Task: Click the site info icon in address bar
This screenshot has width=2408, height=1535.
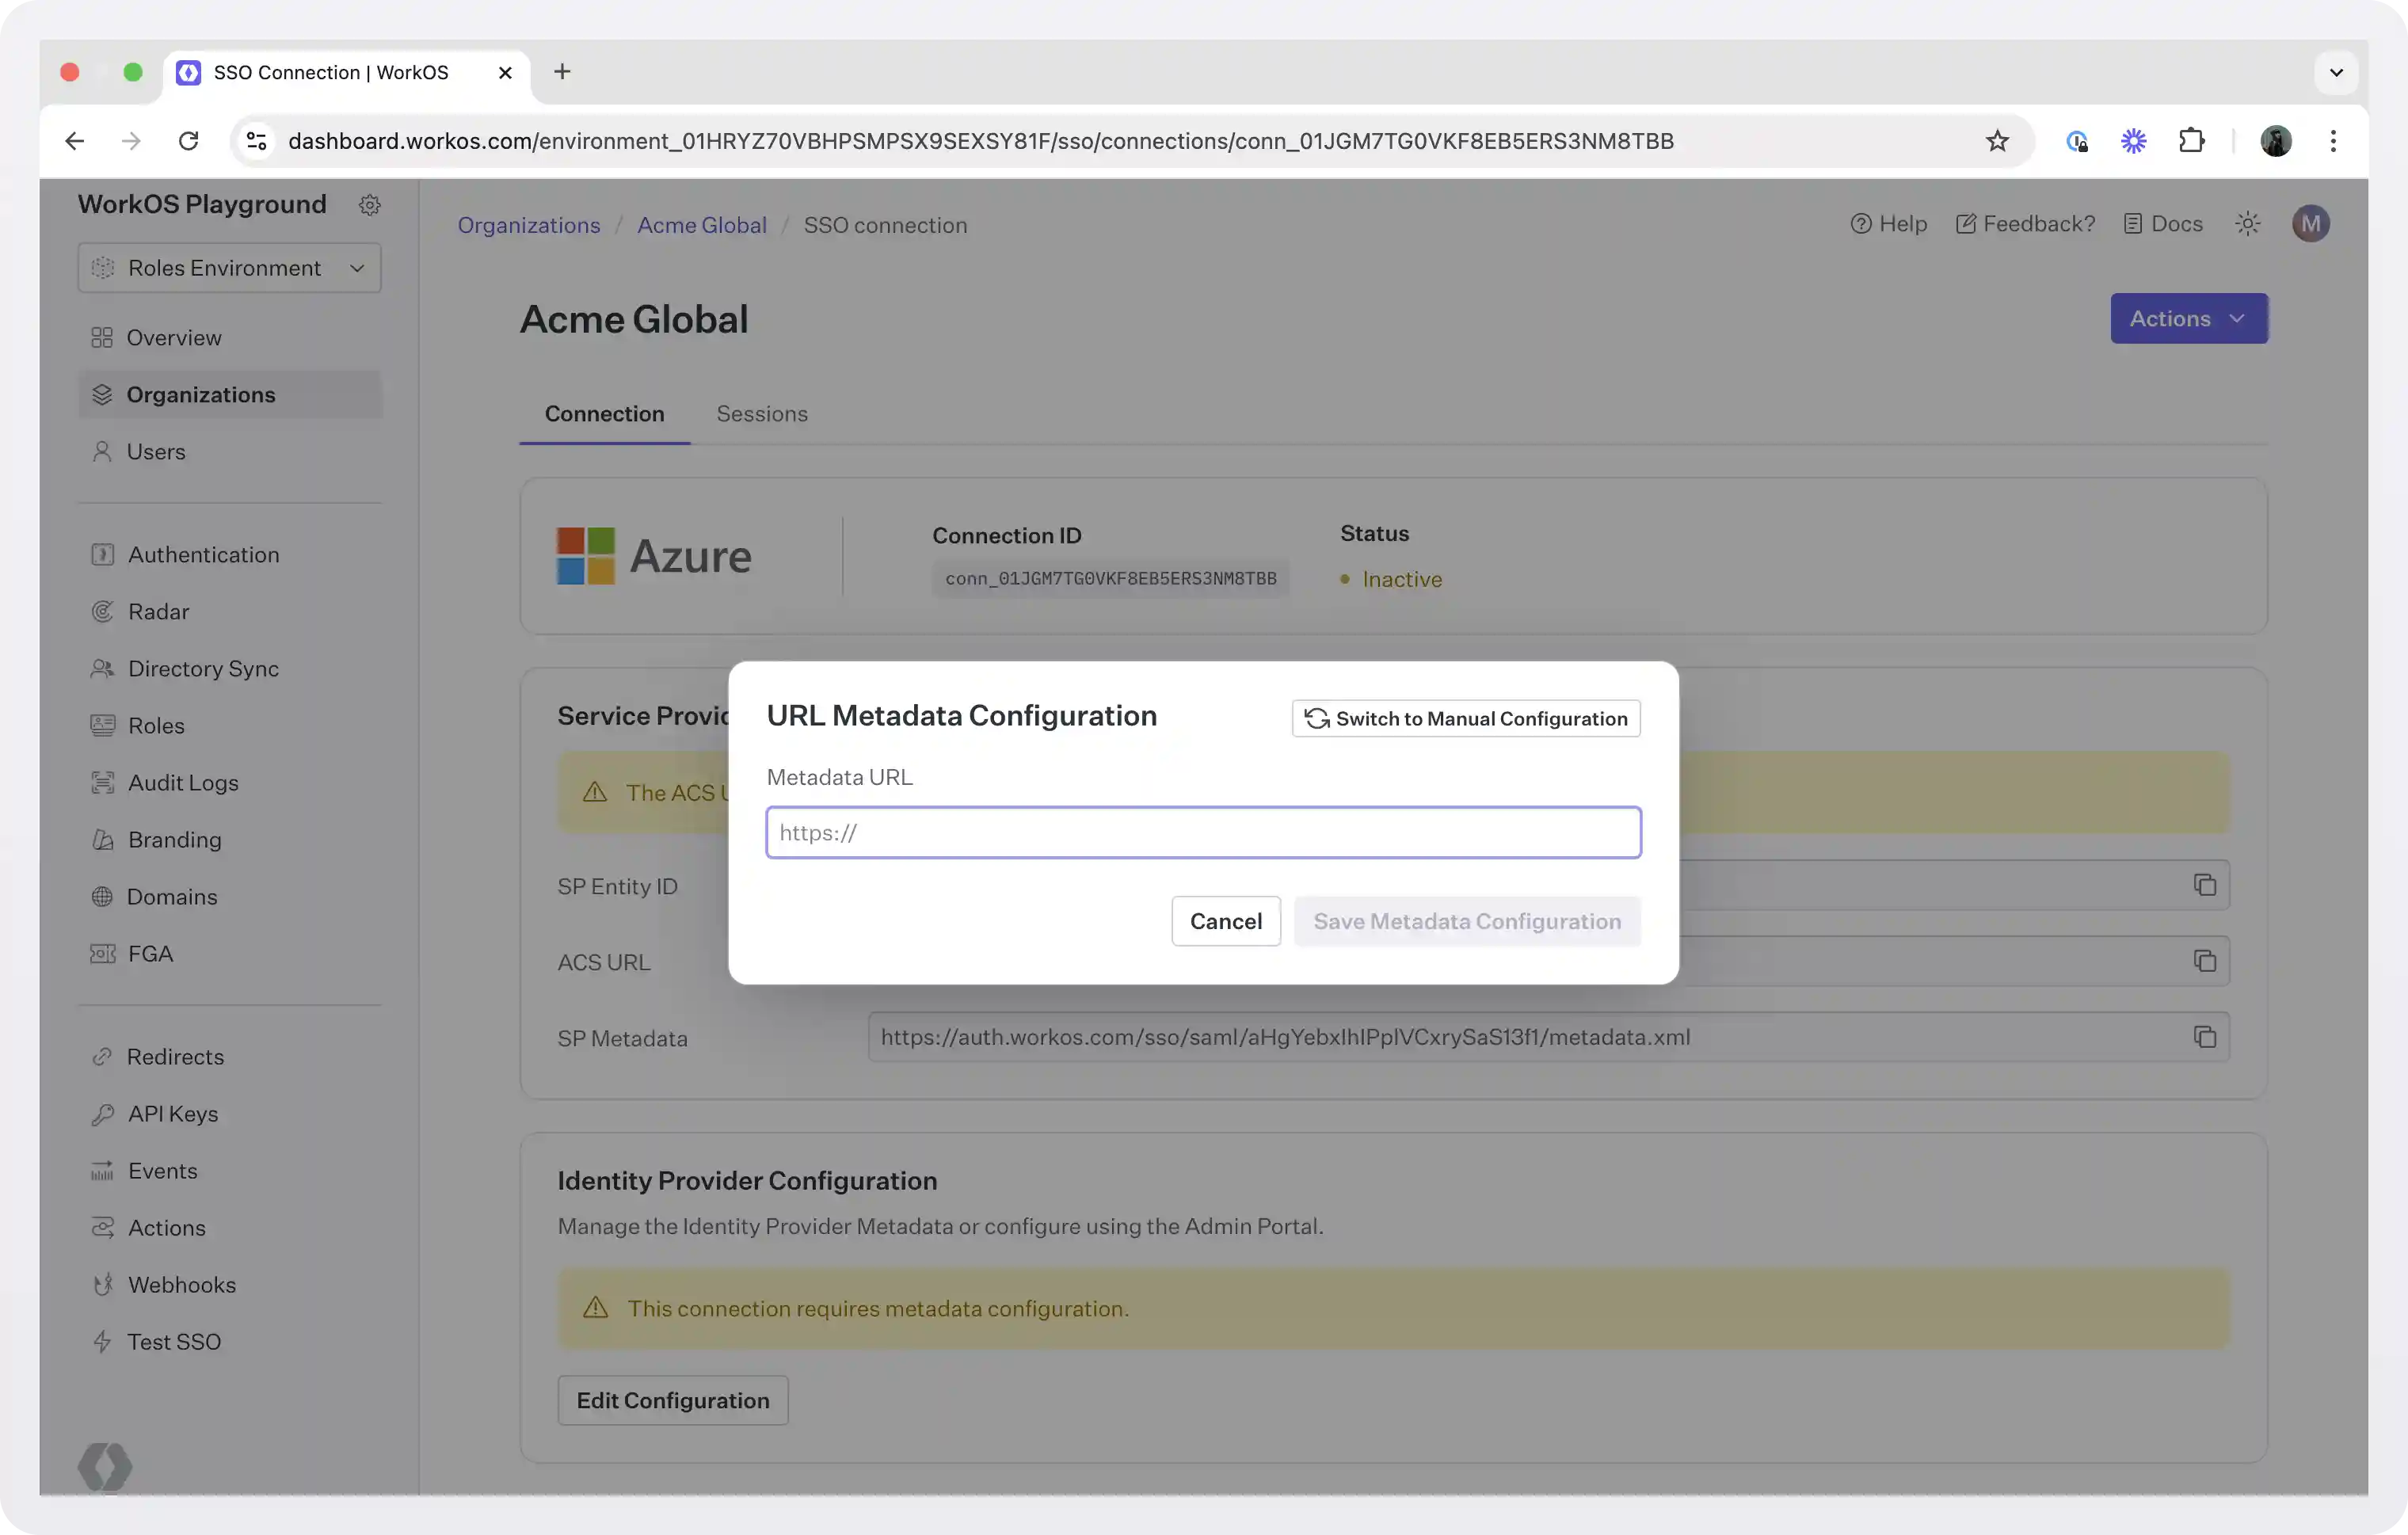Action: pyautogui.click(x=257, y=141)
